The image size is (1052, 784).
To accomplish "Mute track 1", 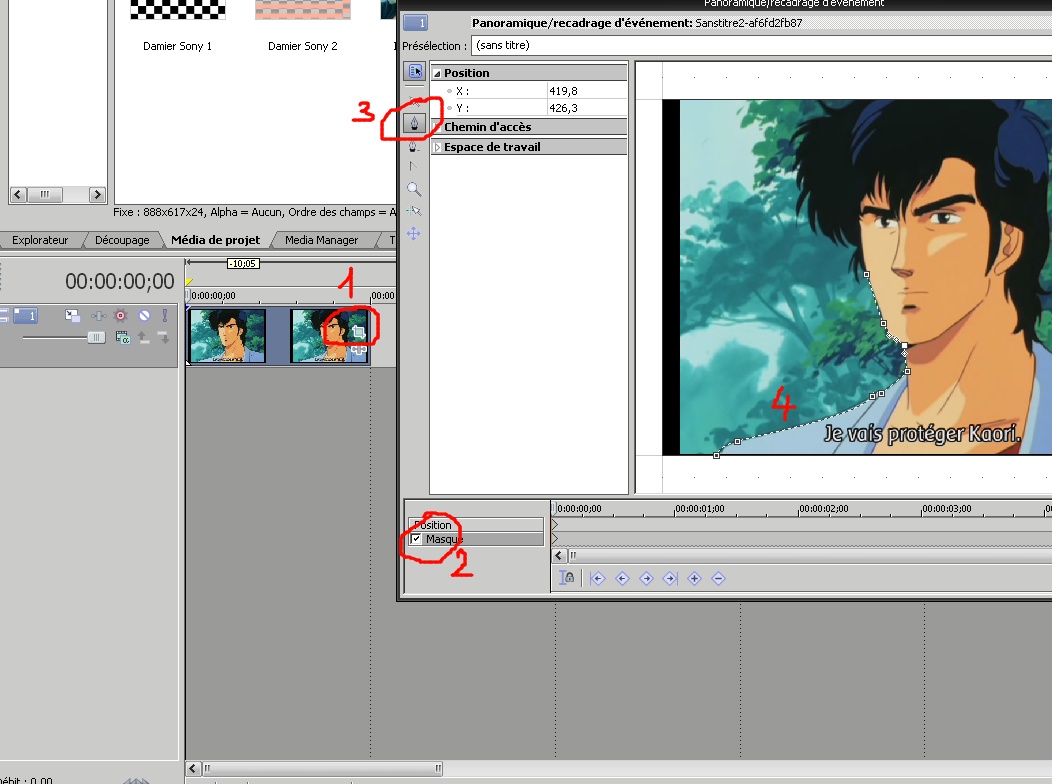I will coord(144,315).
